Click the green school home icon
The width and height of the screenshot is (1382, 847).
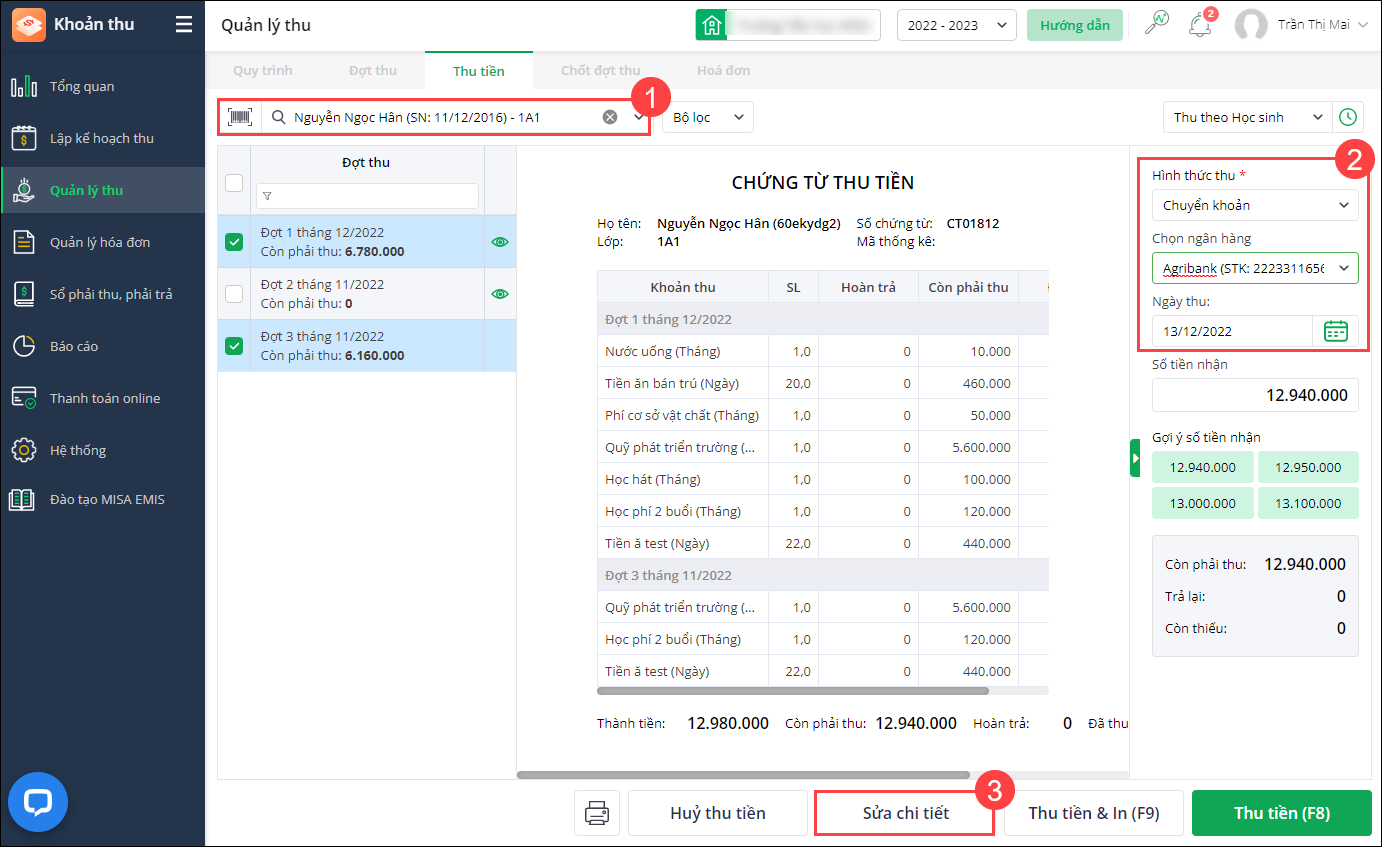pyautogui.click(x=710, y=25)
